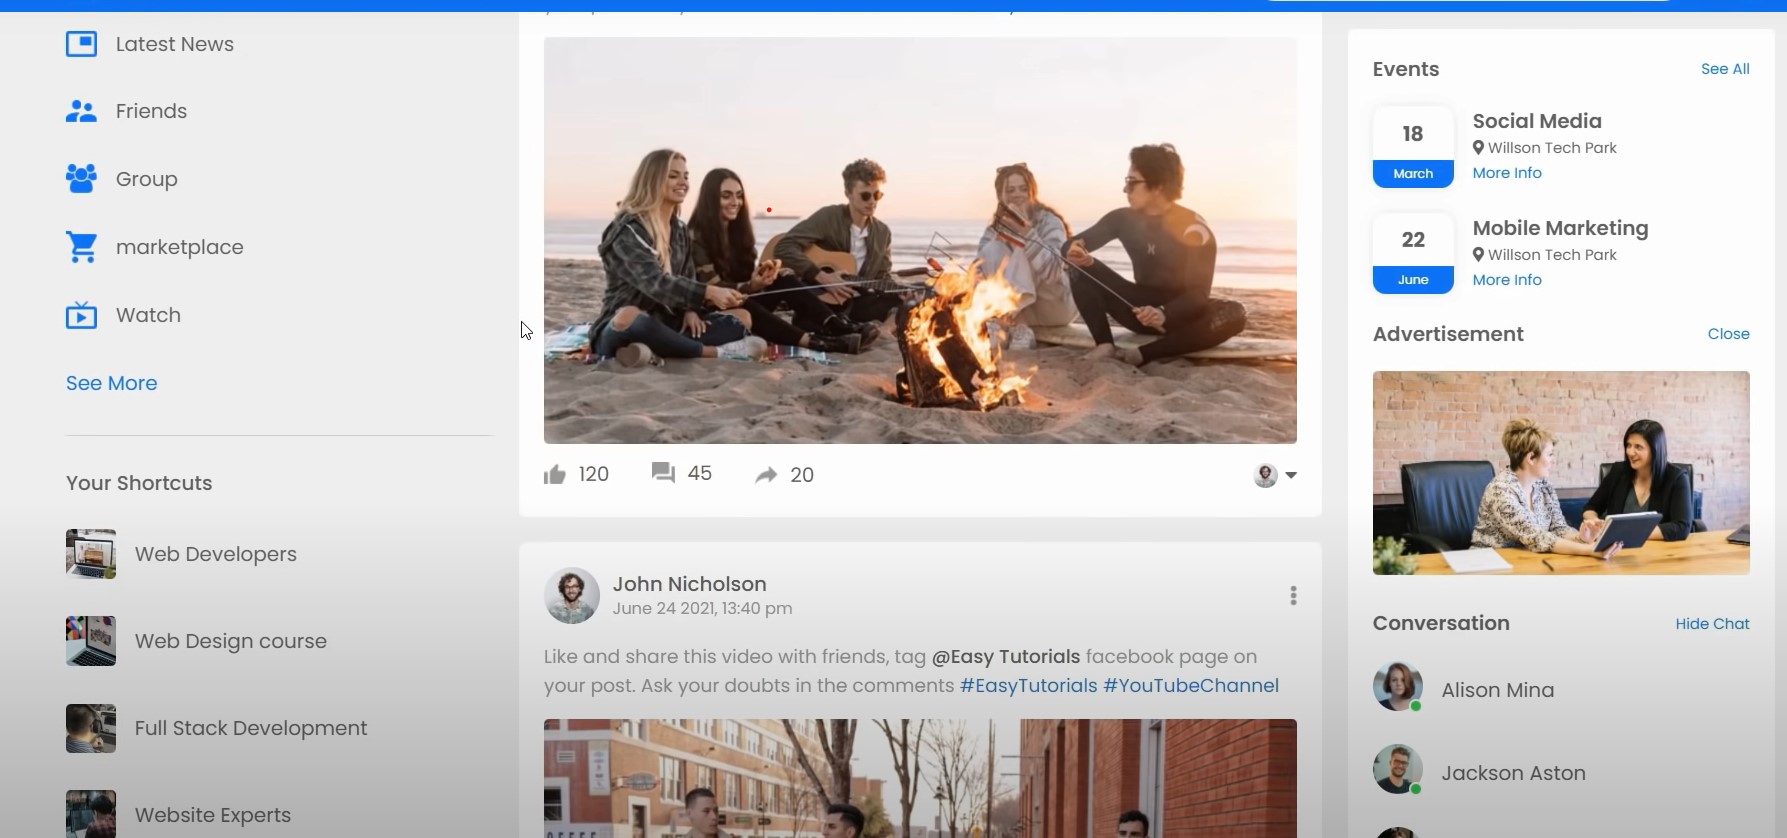
Task: Click the Group icon in sidebar
Action: pos(81,179)
